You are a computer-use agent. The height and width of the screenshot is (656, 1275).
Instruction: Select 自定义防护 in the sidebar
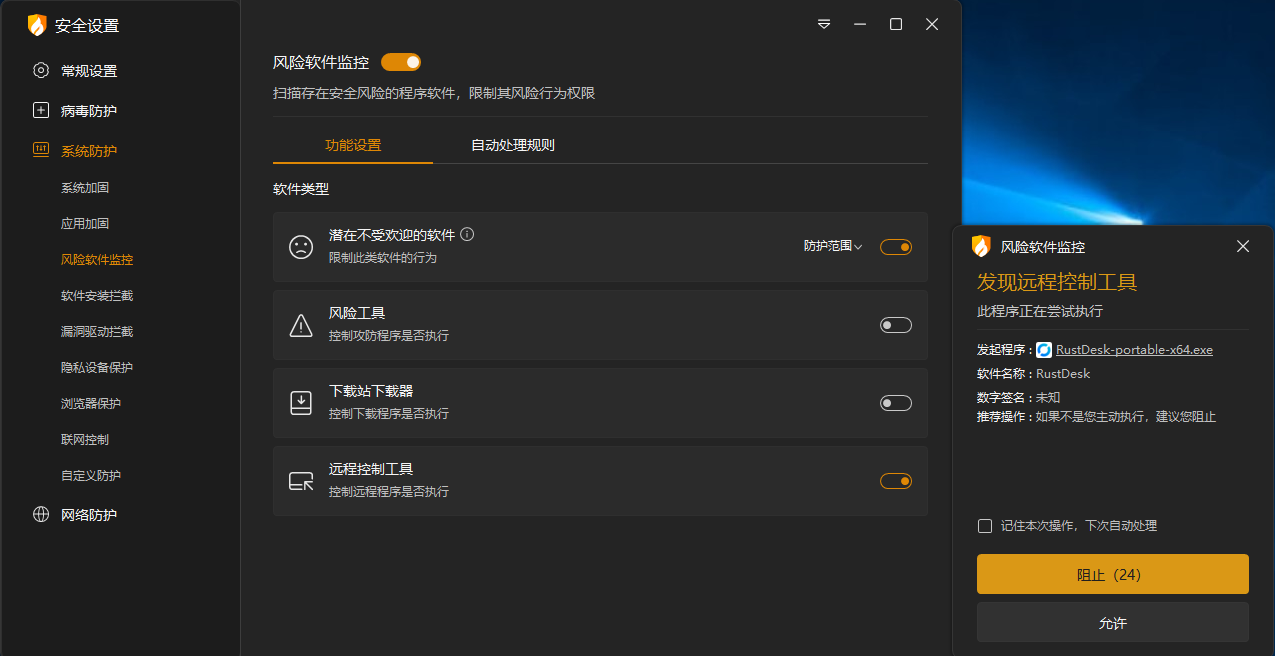pyautogui.click(x=91, y=476)
